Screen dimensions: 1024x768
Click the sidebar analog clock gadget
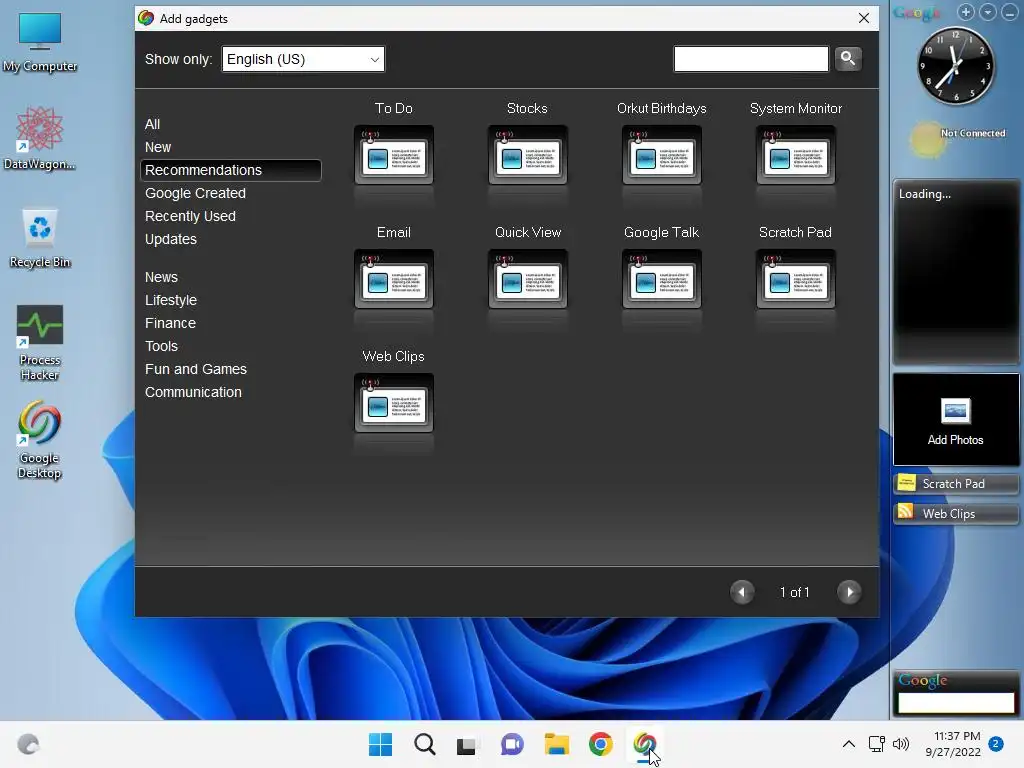point(955,65)
